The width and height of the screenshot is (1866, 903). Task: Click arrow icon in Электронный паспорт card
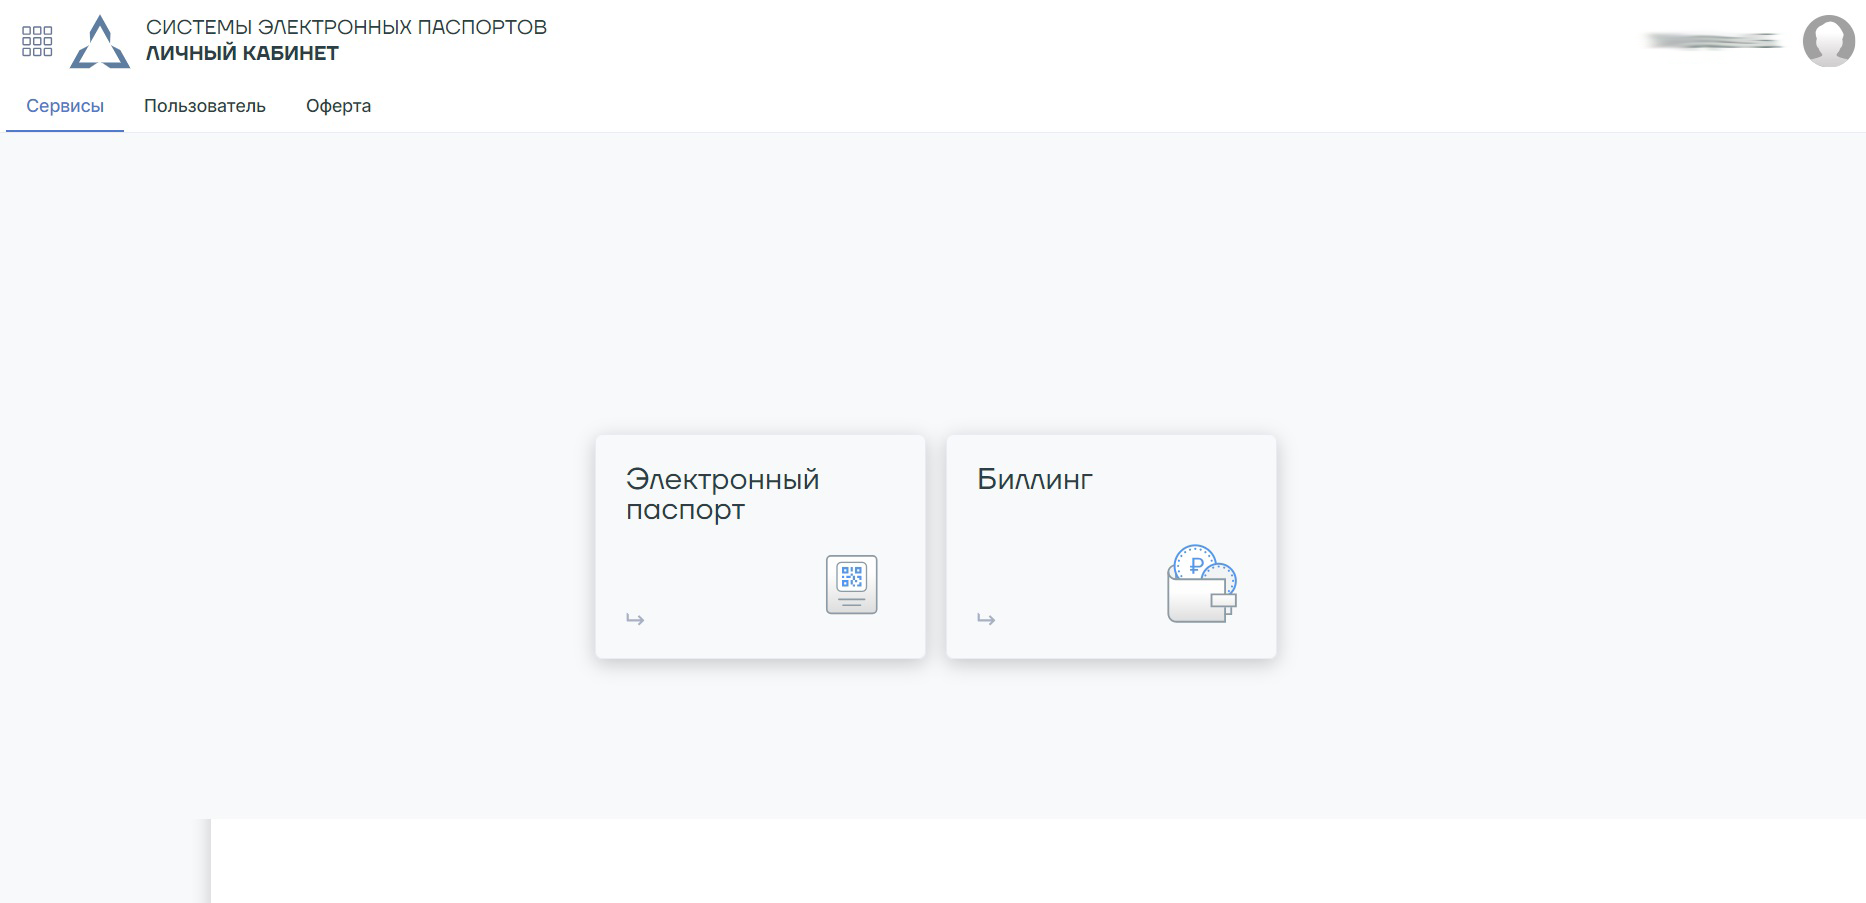635,619
